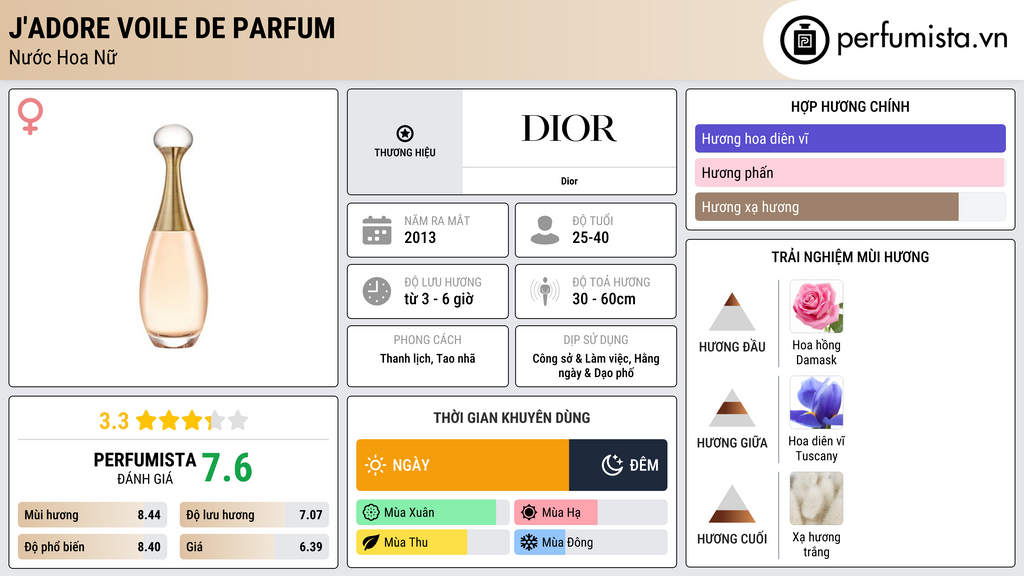This screenshot has height=576, width=1024.
Task: Toggle the Mùa Thu season option
Action: tap(411, 541)
